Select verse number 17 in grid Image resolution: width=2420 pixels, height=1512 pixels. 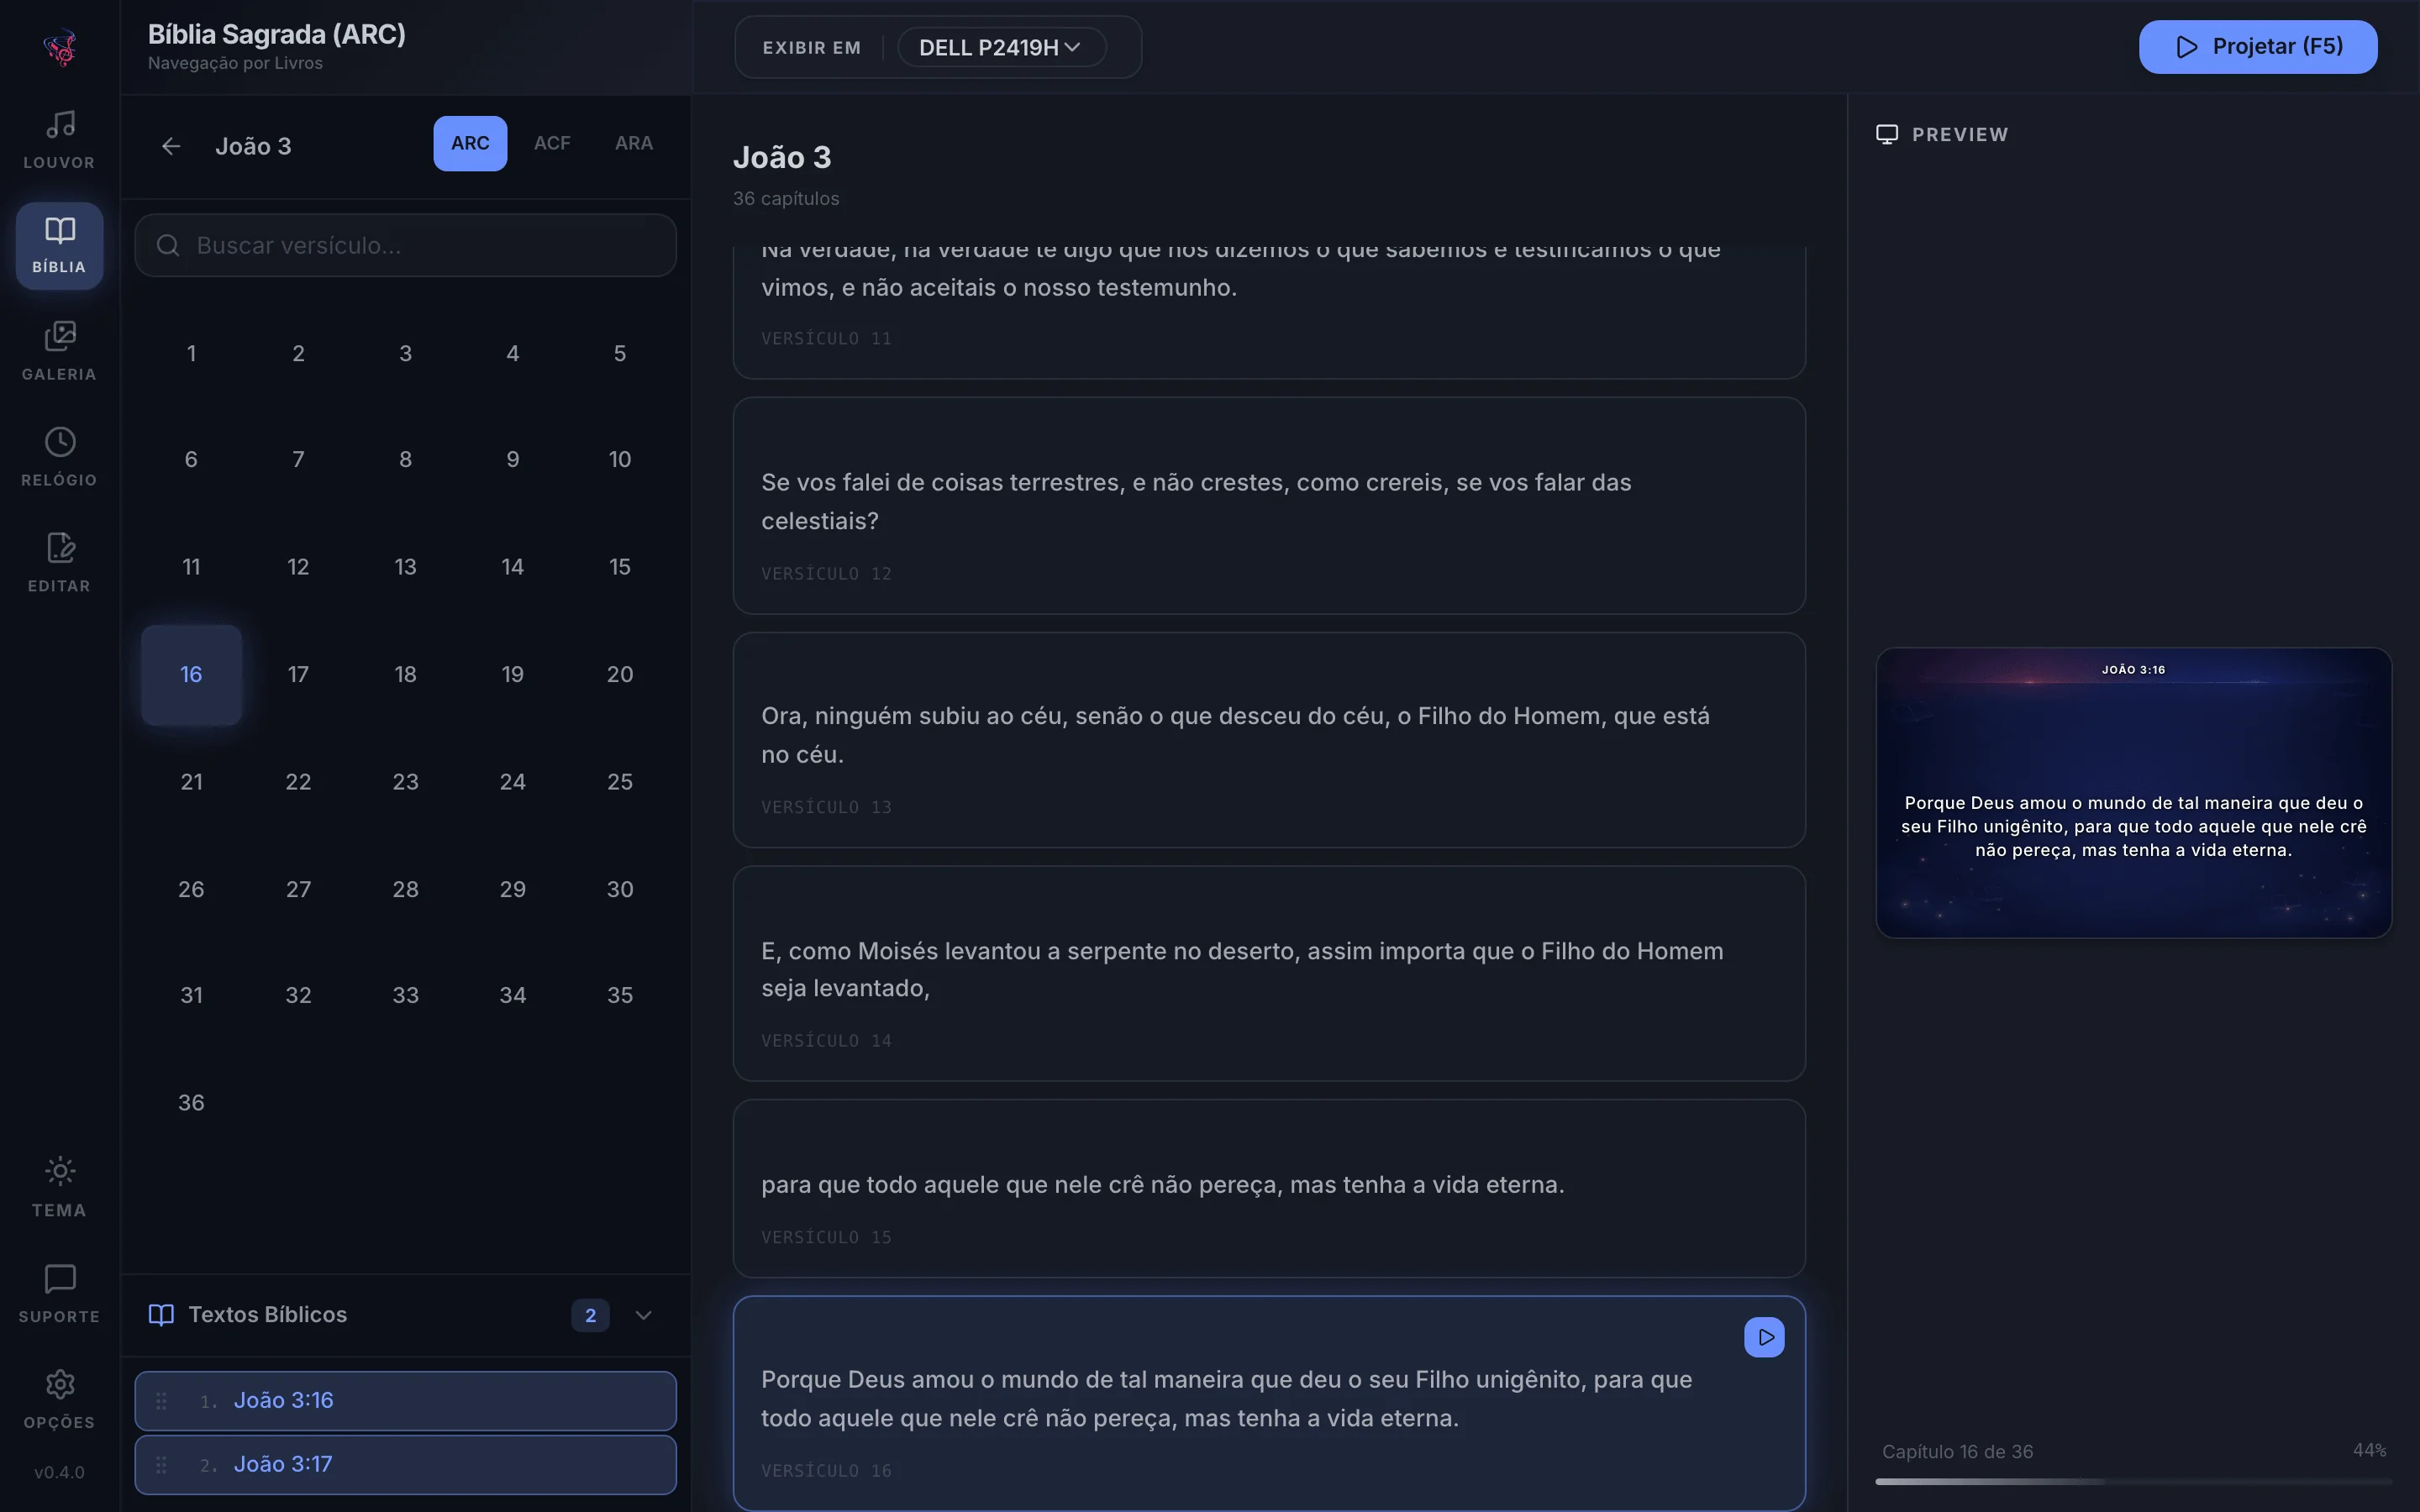tap(298, 674)
